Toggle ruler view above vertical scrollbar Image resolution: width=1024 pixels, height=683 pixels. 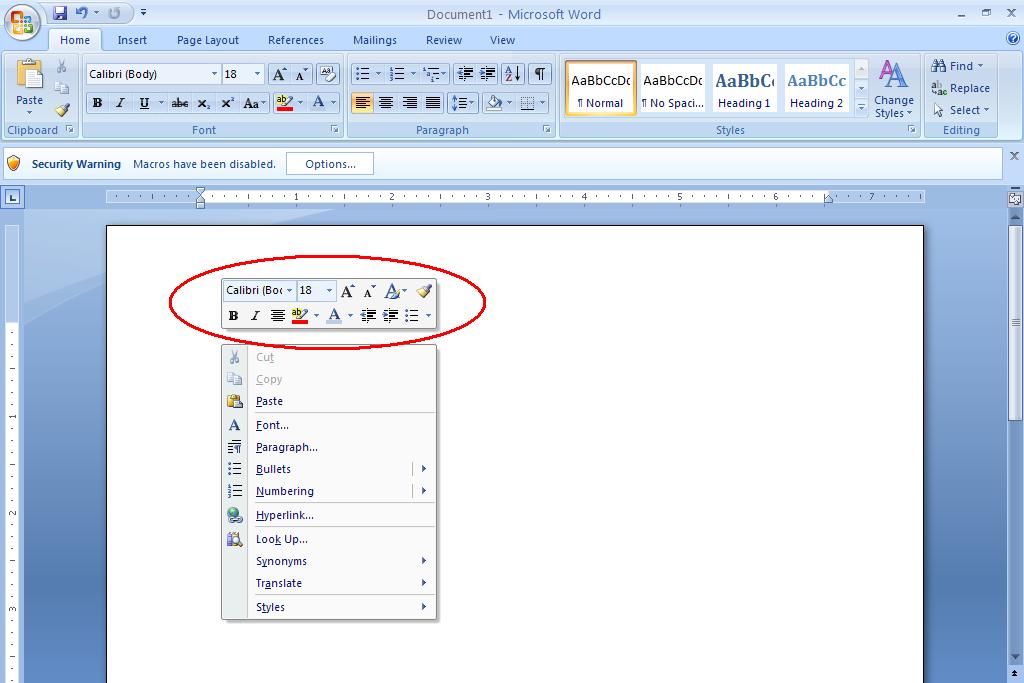coord(1015,199)
